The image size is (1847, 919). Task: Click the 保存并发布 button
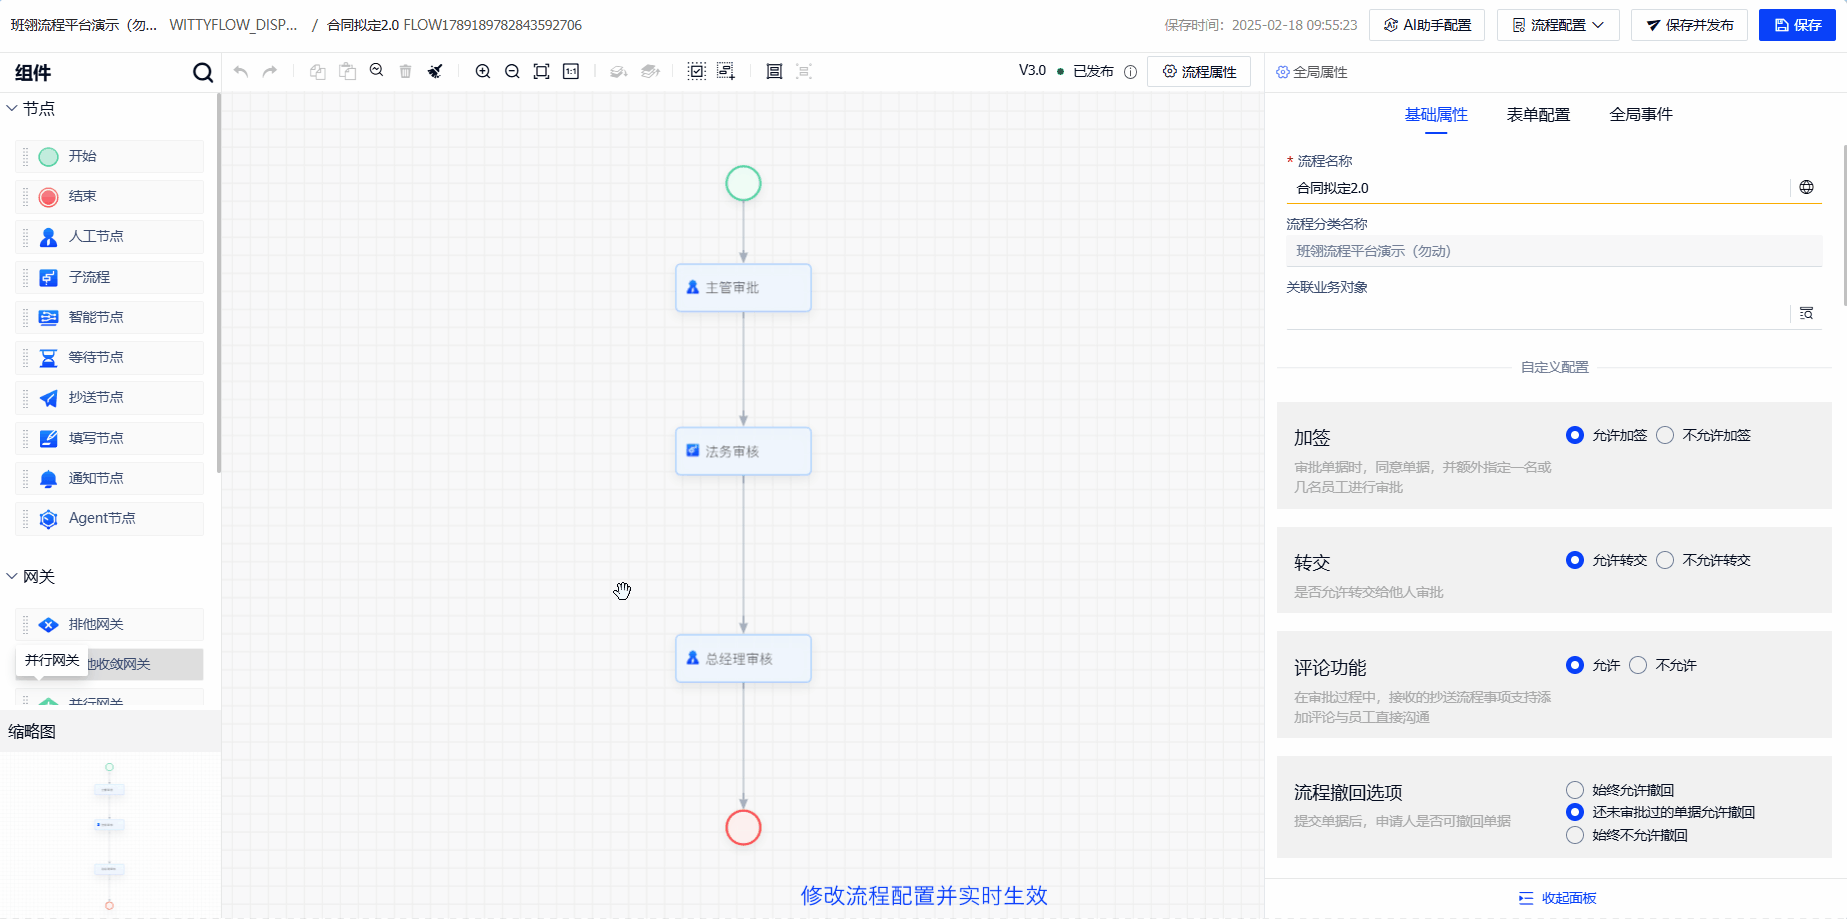[x=1690, y=25]
